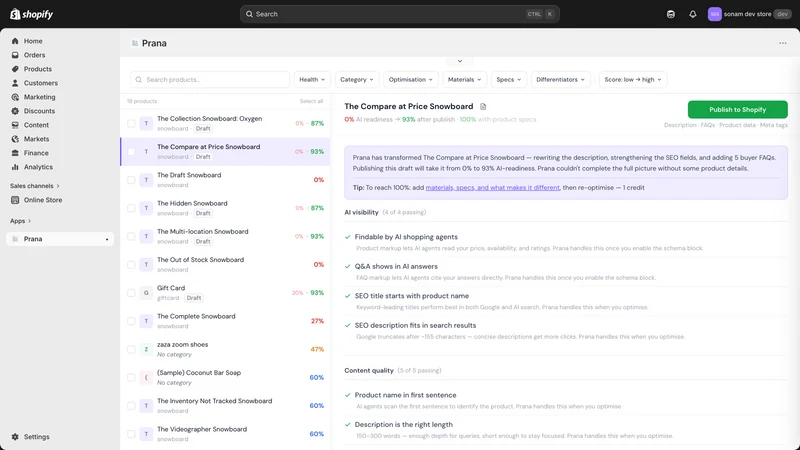
Task: Tick checkbox for The Multi-location Snowboard
Action: 131,236
